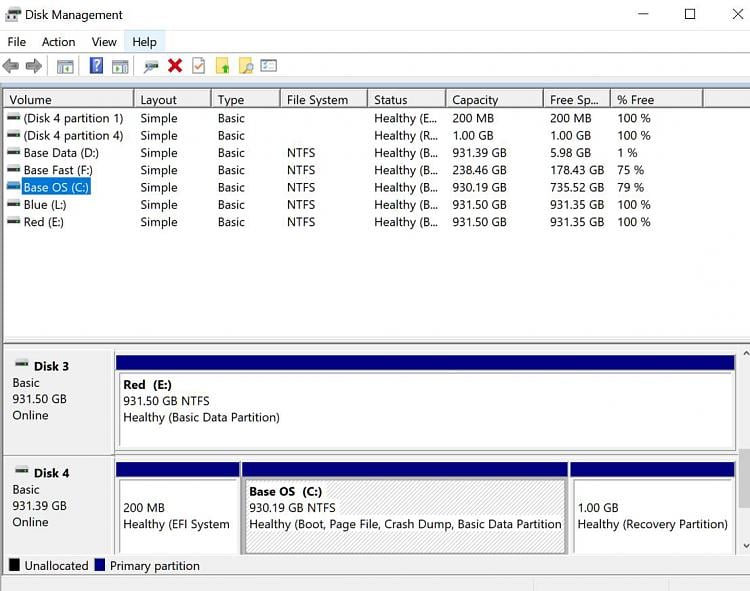Click the connect/rescan disk toolbar icon

point(151,66)
